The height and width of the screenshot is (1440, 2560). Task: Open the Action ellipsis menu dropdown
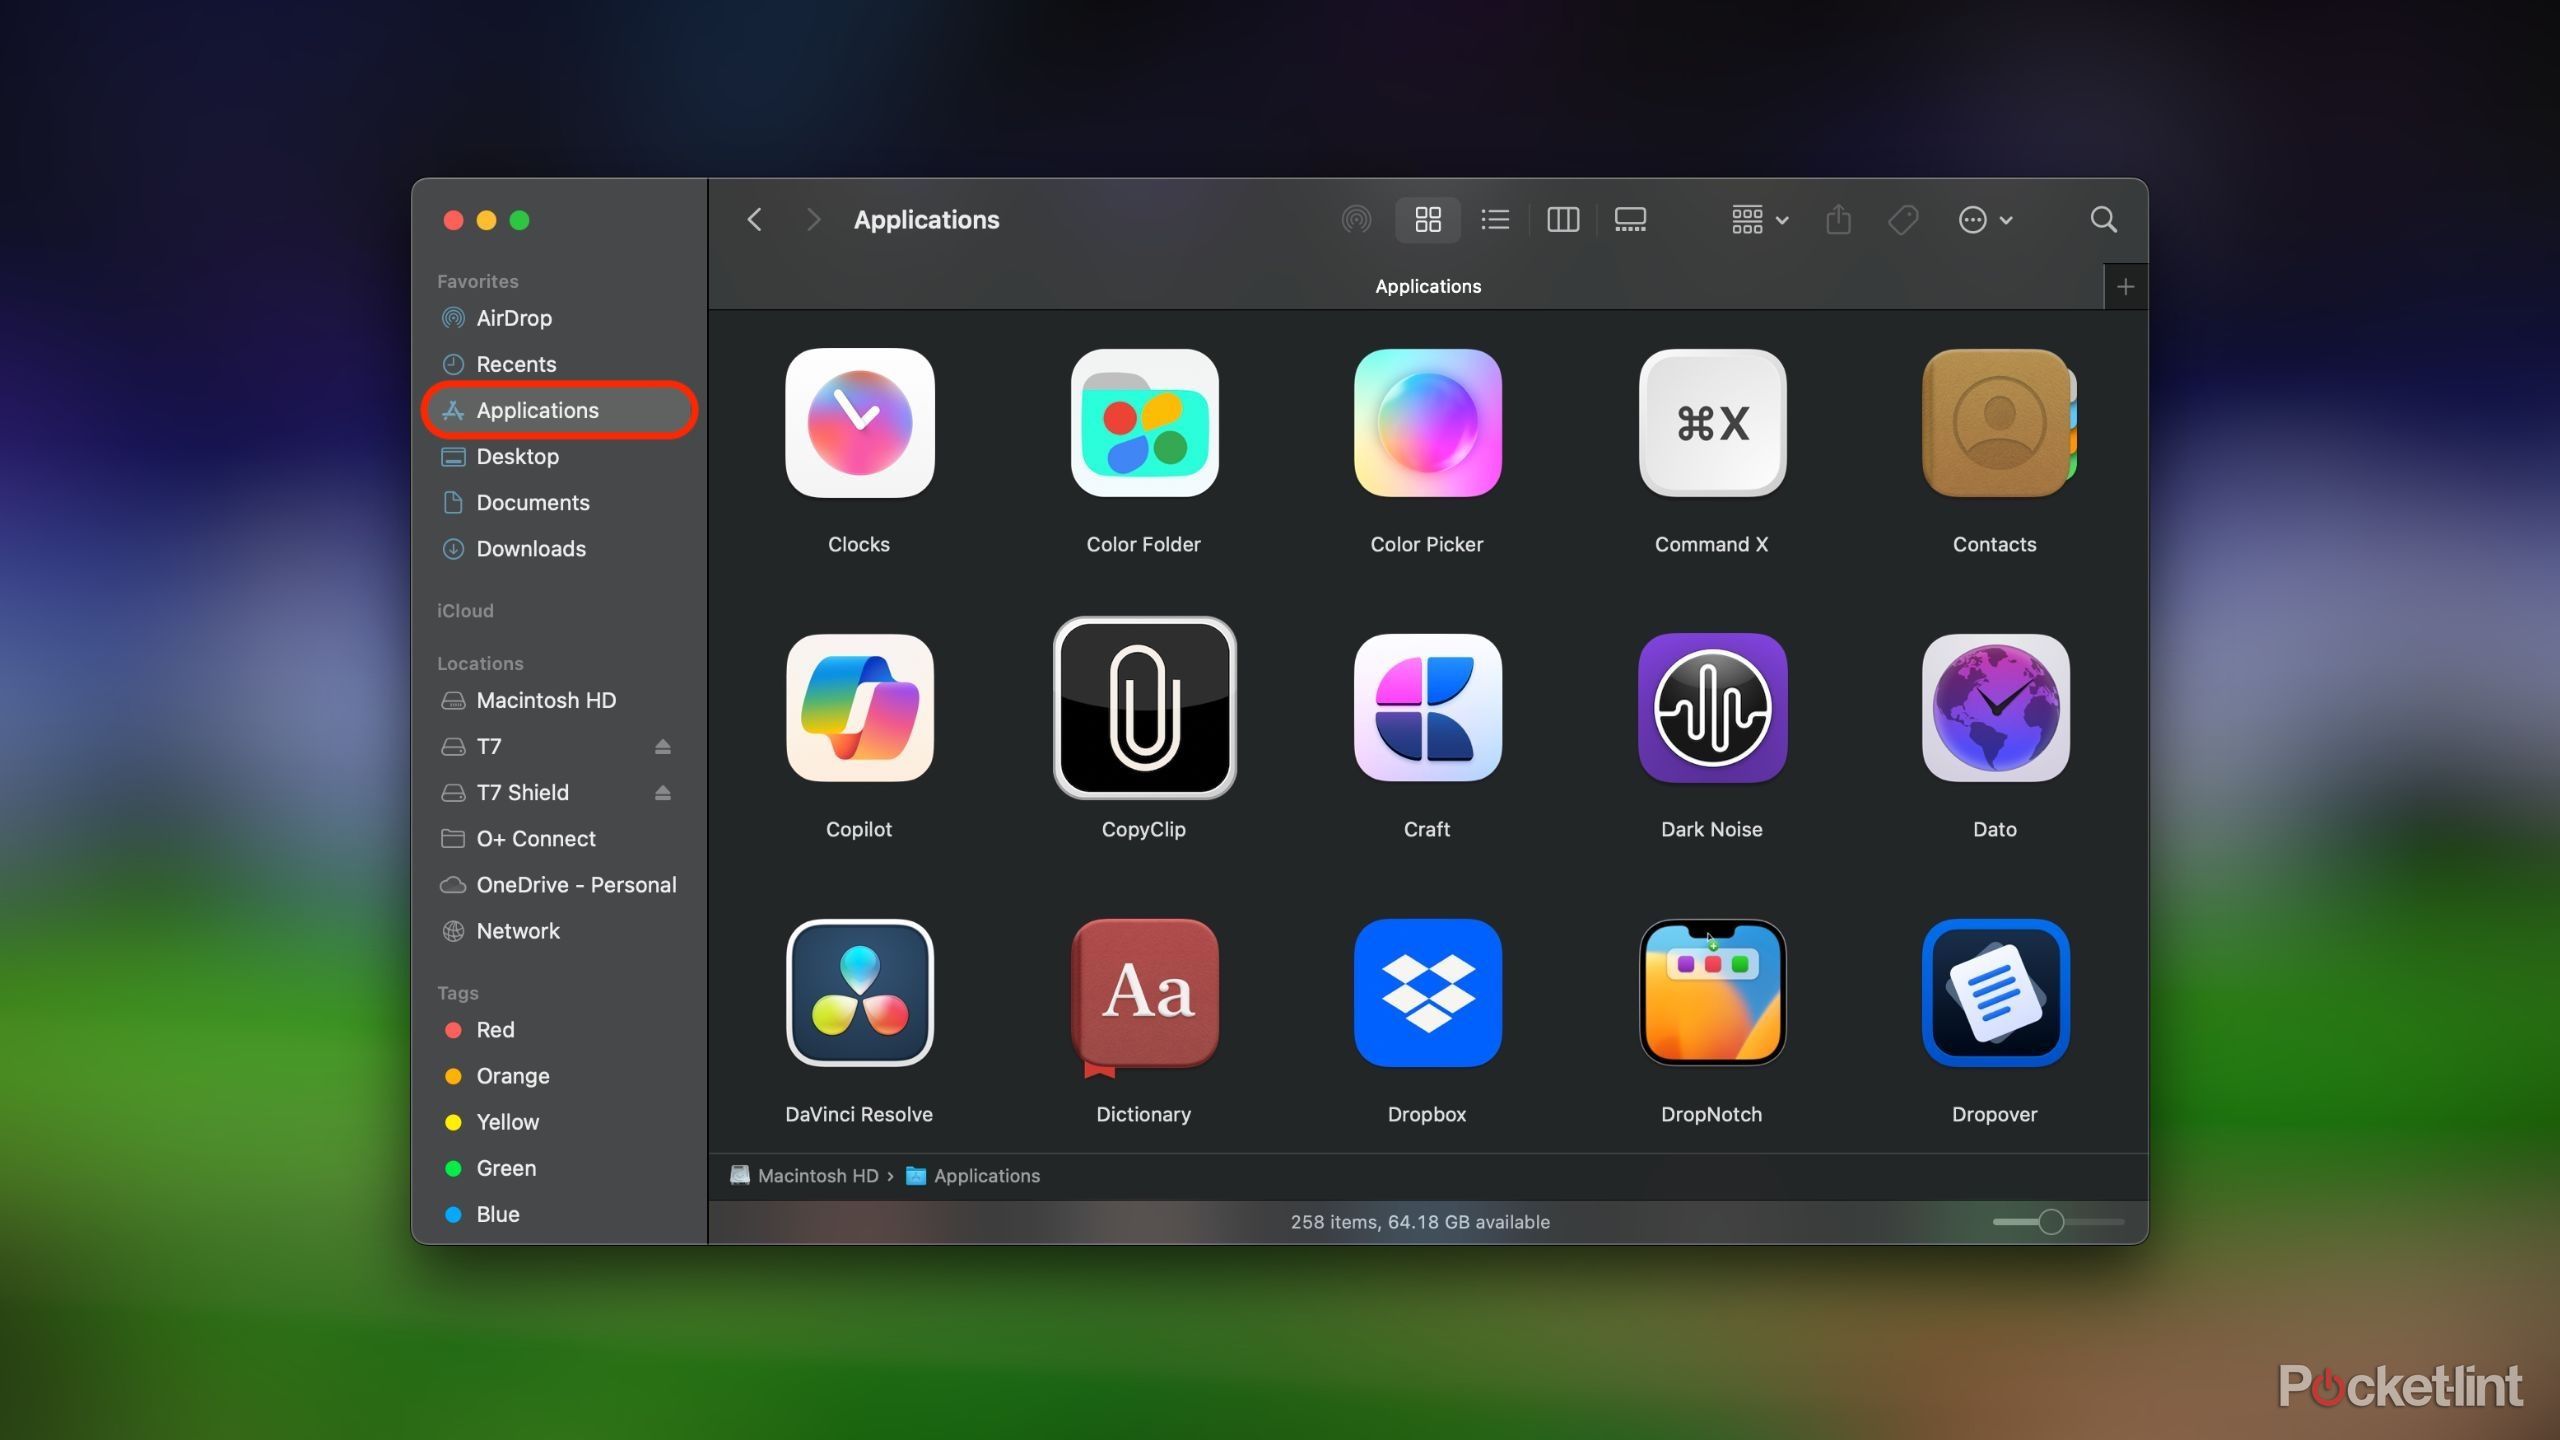[1985, 220]
